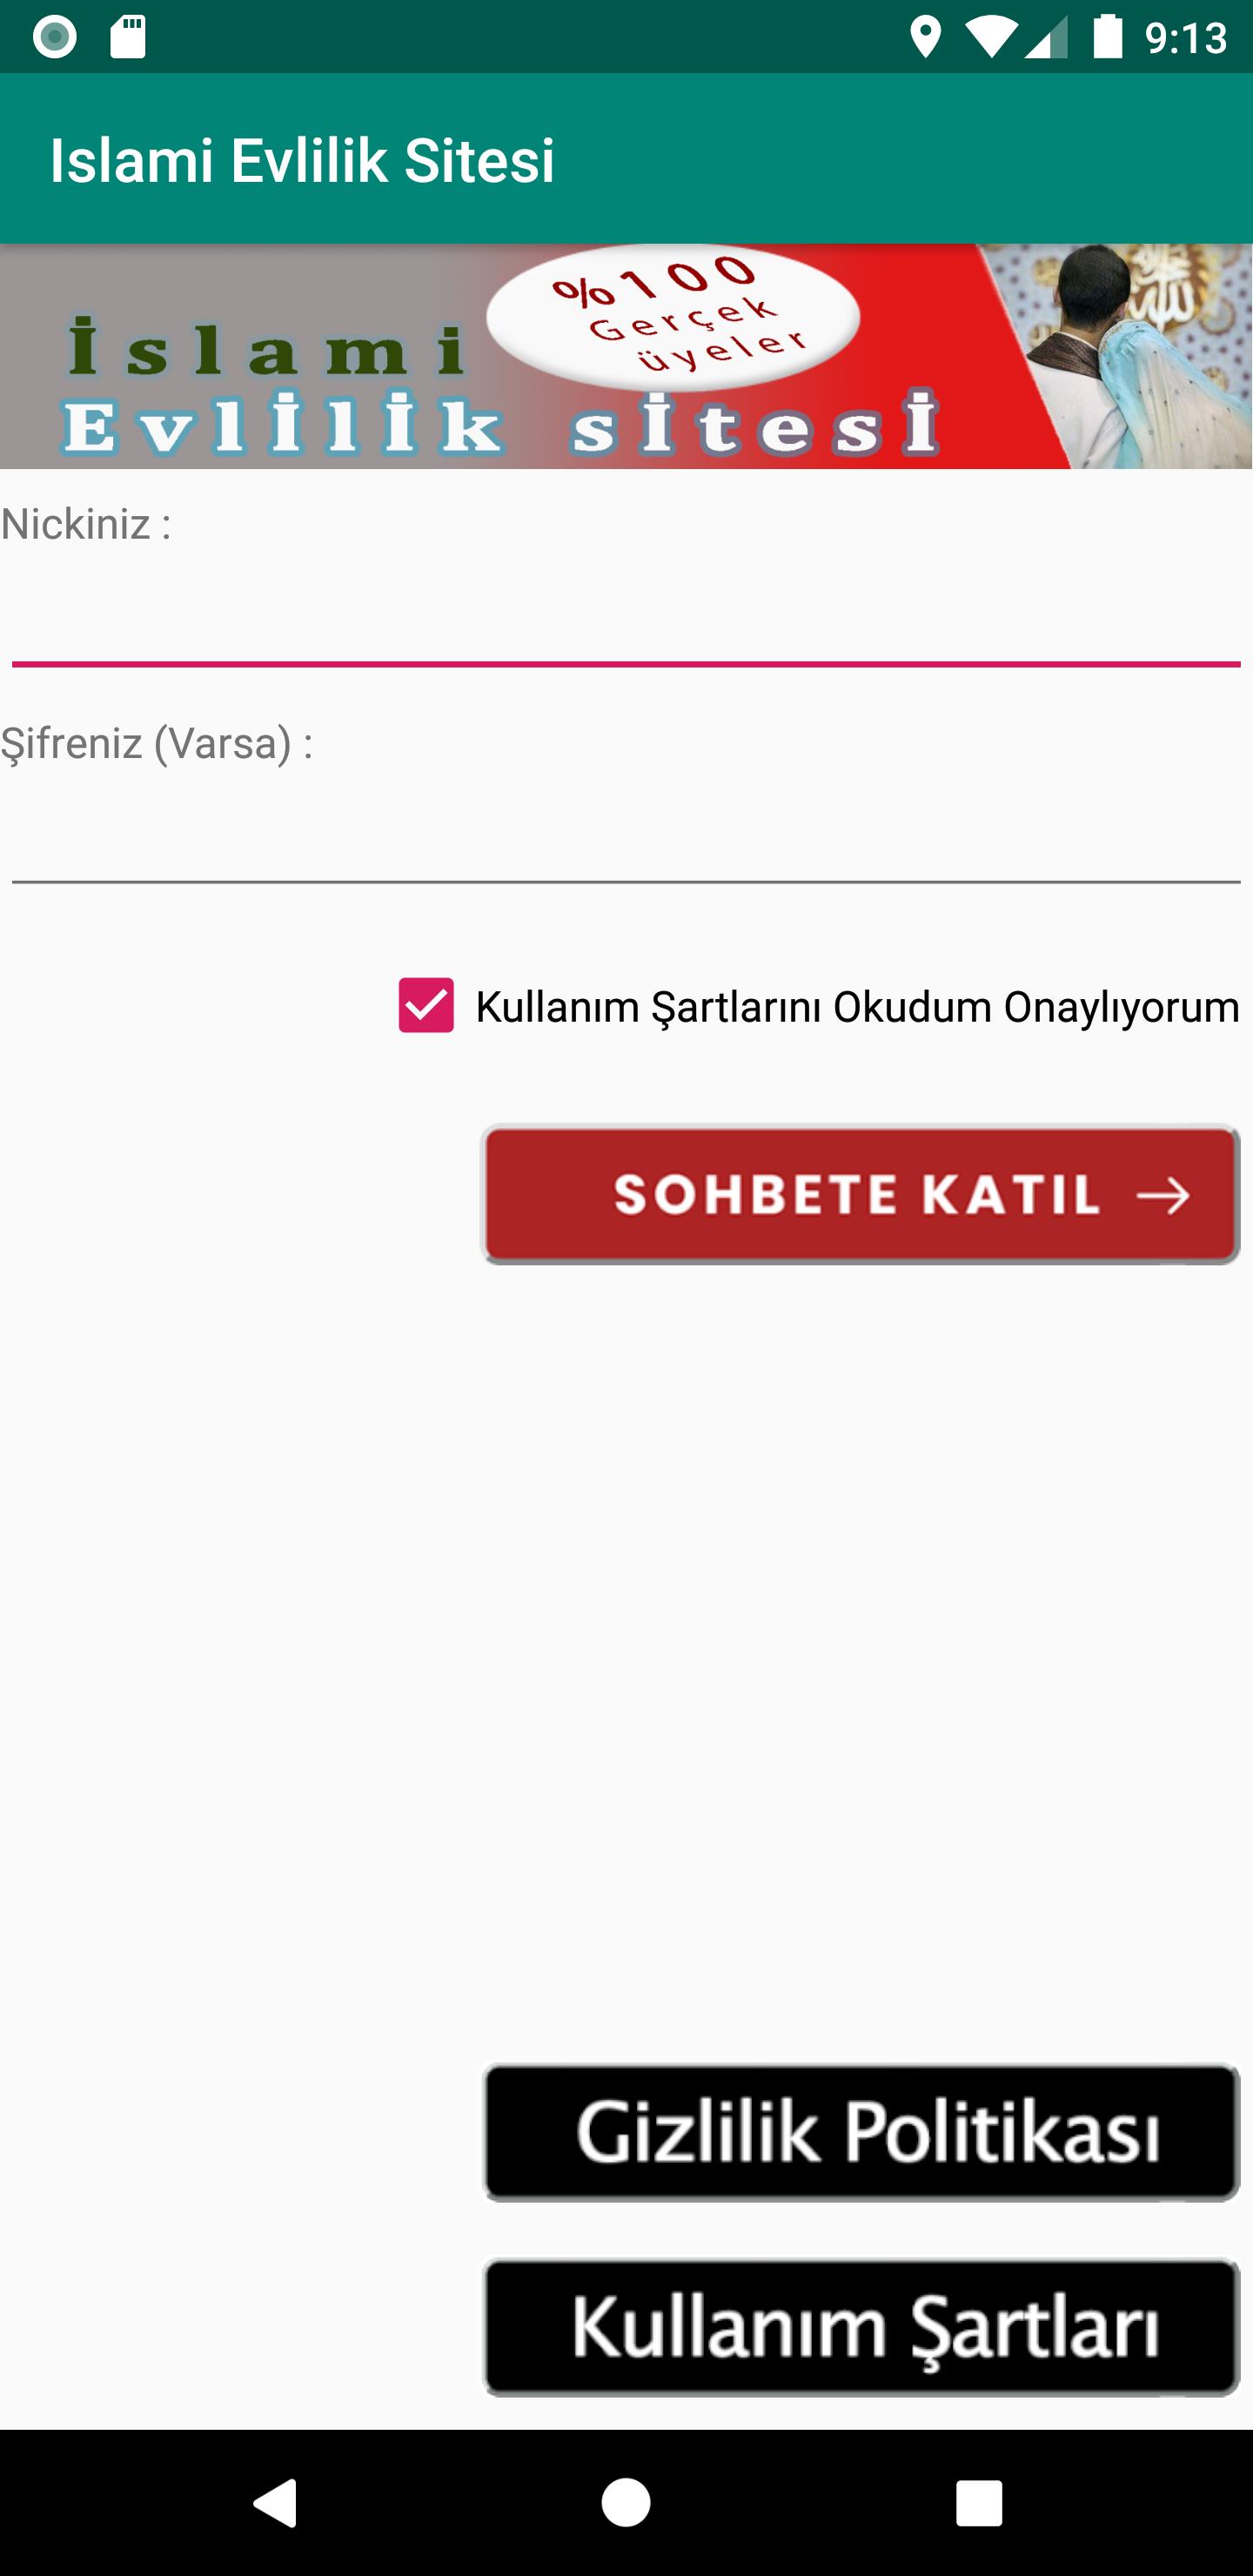
Task: Tap the 9:13 clock in status bar
Action: pos(1186,38)
